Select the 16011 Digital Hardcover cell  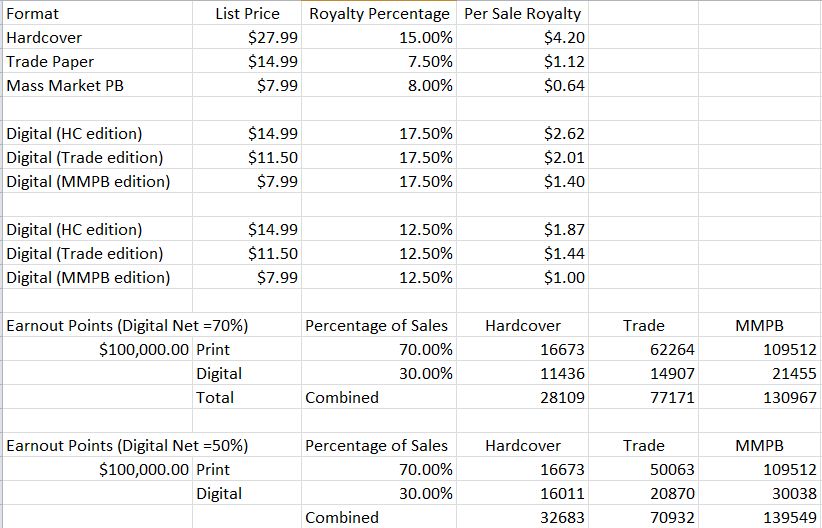(523, 493)
